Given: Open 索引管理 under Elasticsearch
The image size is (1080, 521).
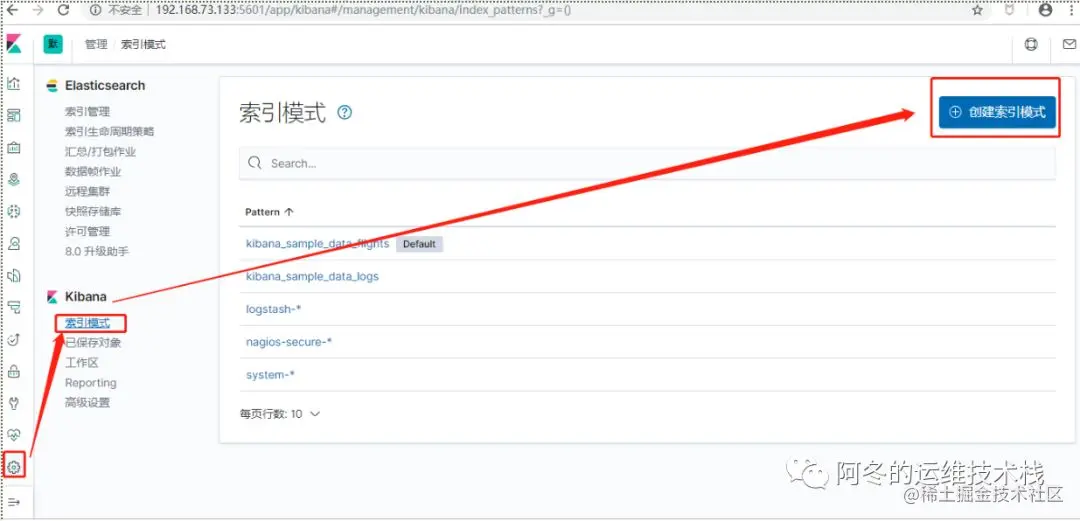Looking at the screenshot, I should coord(87,112).
